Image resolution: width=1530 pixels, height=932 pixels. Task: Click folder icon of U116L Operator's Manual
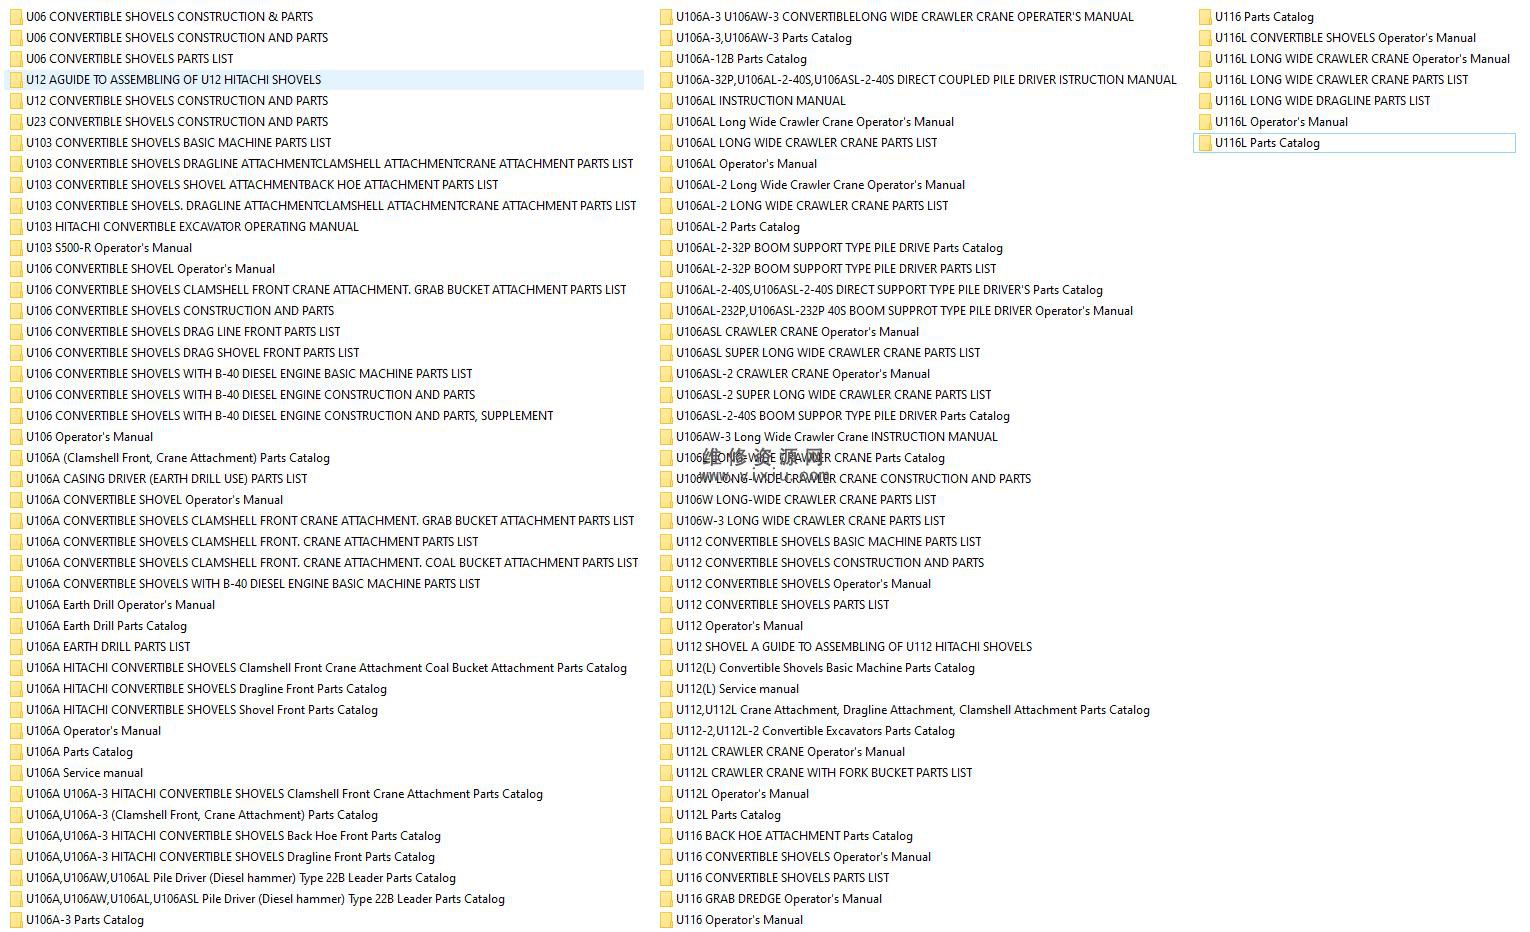click(x=1205, y=122)
